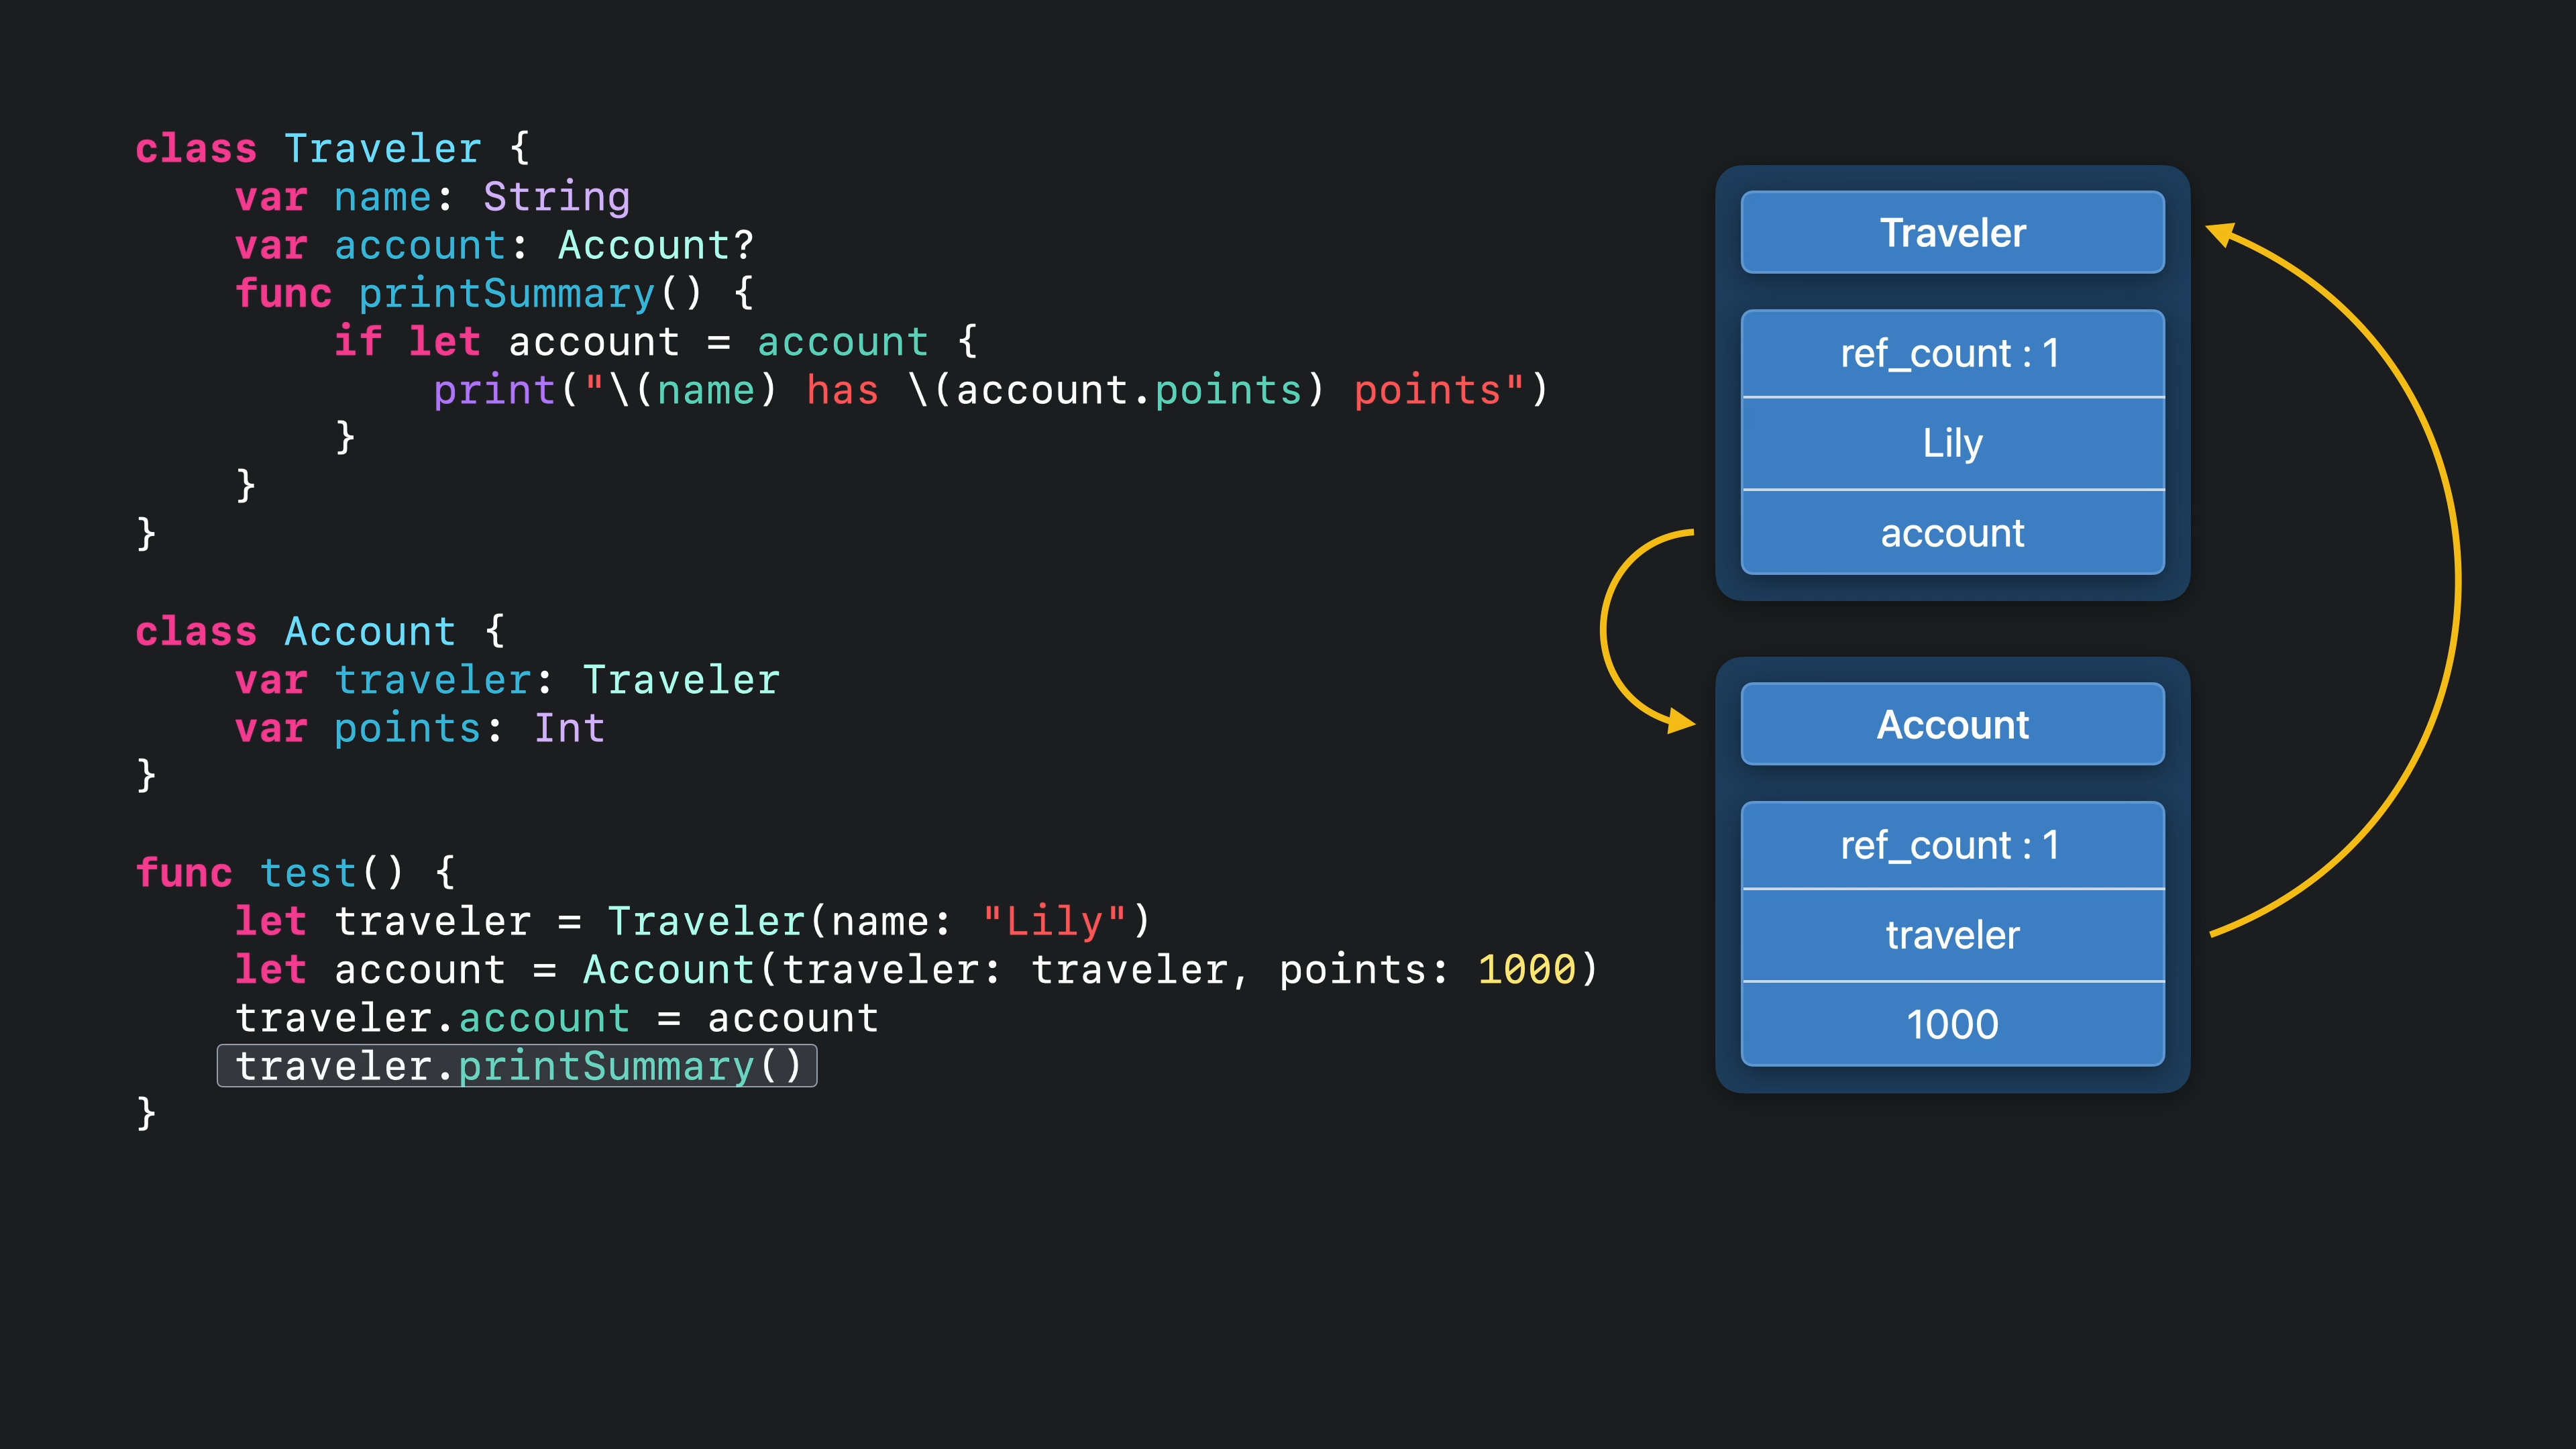Click the 1000 points cell
Screen dimensions: 2576x1449
1952,1024
